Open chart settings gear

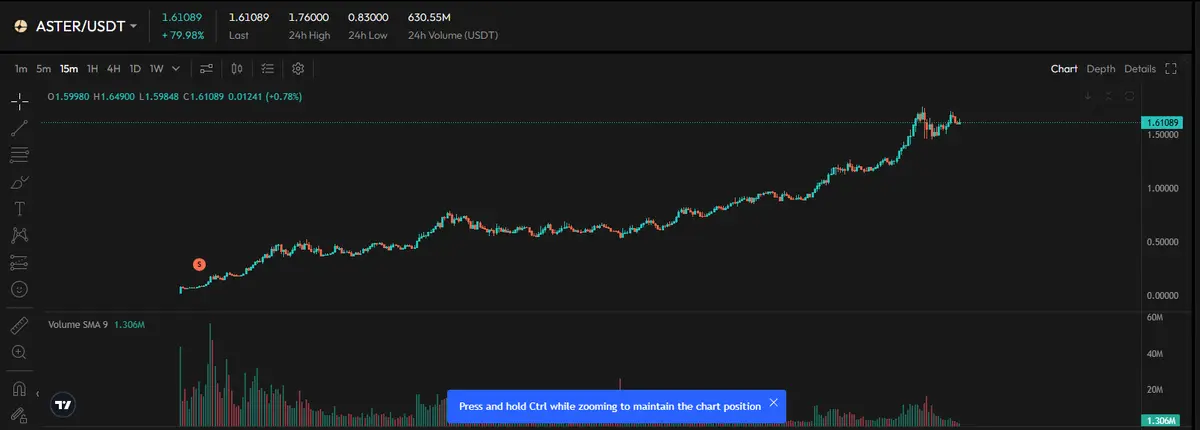(x=298, y=69)
